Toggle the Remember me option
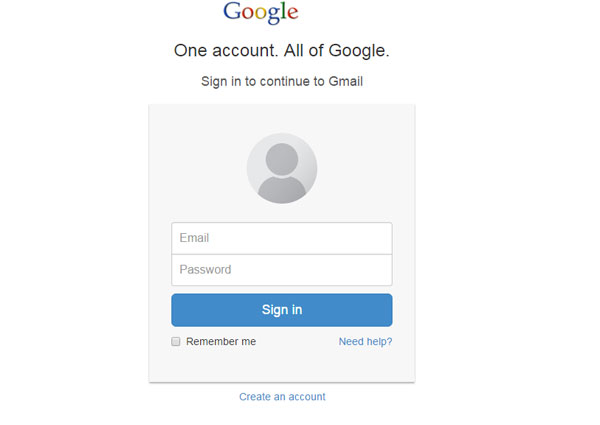 click(x=176, y=342)
